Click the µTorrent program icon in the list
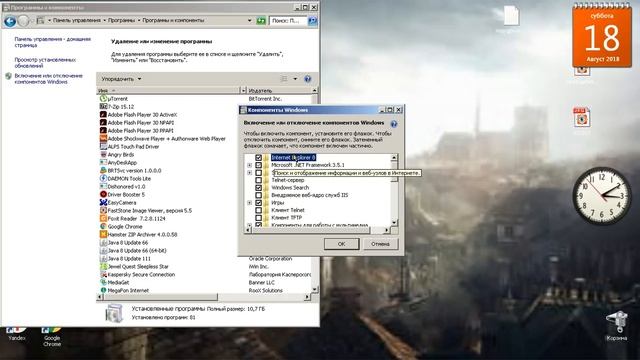This screenshot has height=360, width=640. pyautogui.click(x=103, y=99)
